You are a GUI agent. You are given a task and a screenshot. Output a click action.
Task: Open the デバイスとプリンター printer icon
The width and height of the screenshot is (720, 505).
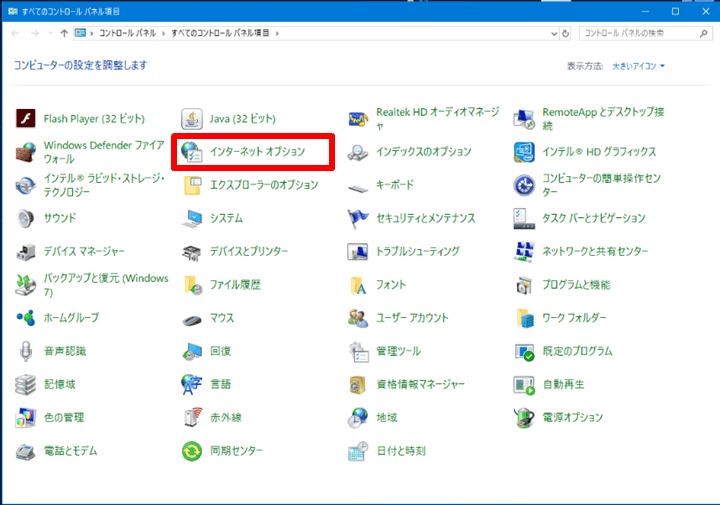[191, 252]
